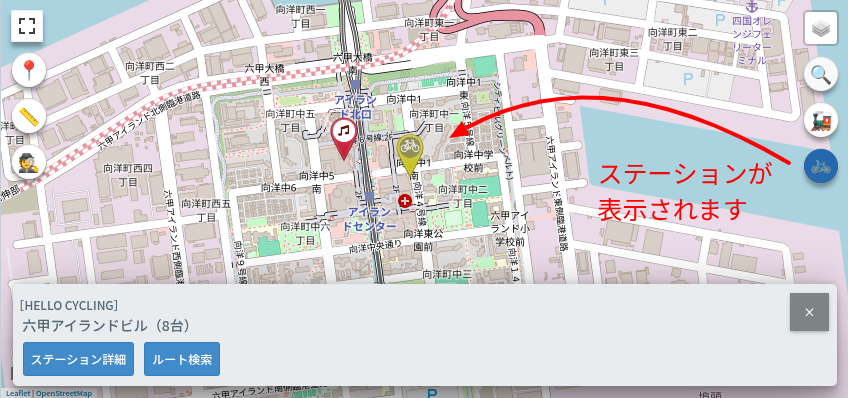Toggle the train stations layer
The height and width of the screenshot is (398, 848).
pyautogui.click(x=820, y=120)
